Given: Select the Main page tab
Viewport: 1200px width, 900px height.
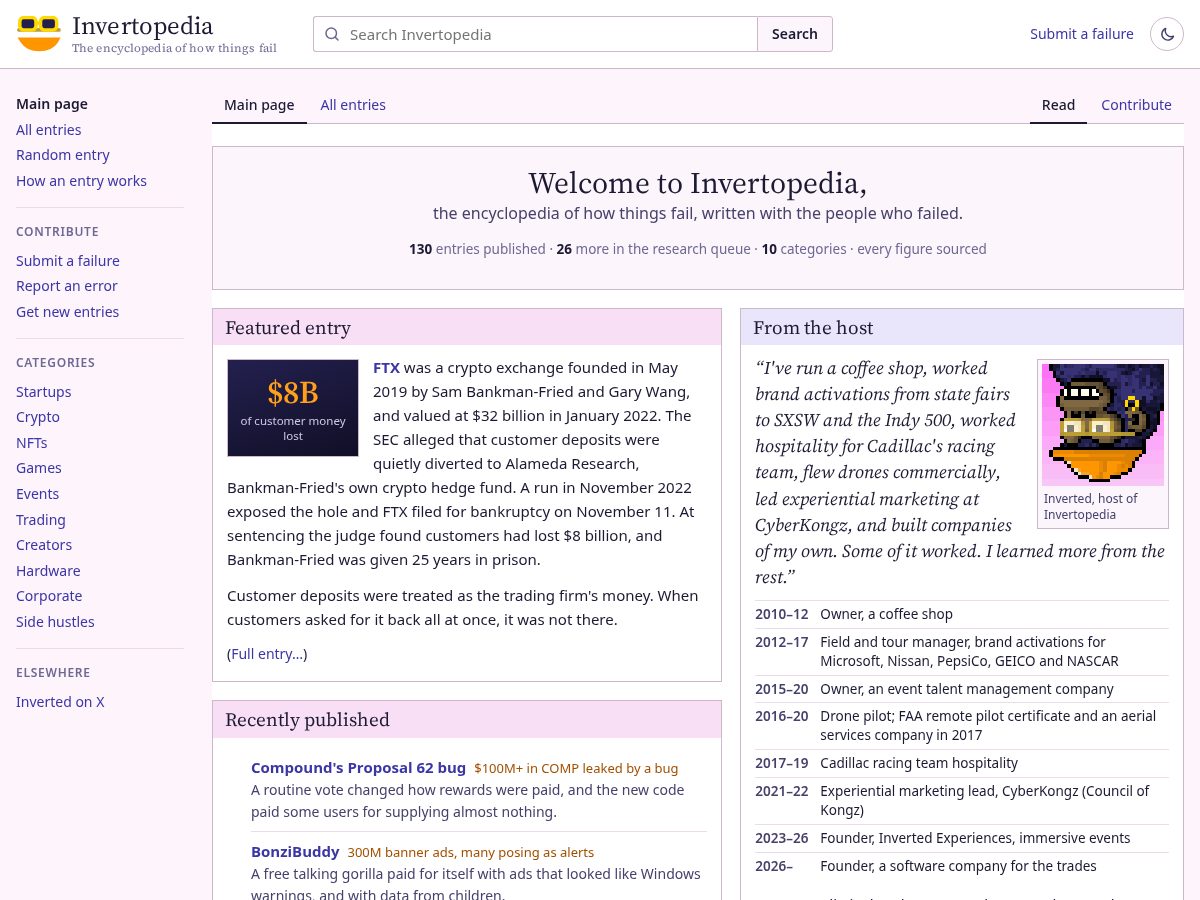Looking at the screenshot, I should pos(259,105).
